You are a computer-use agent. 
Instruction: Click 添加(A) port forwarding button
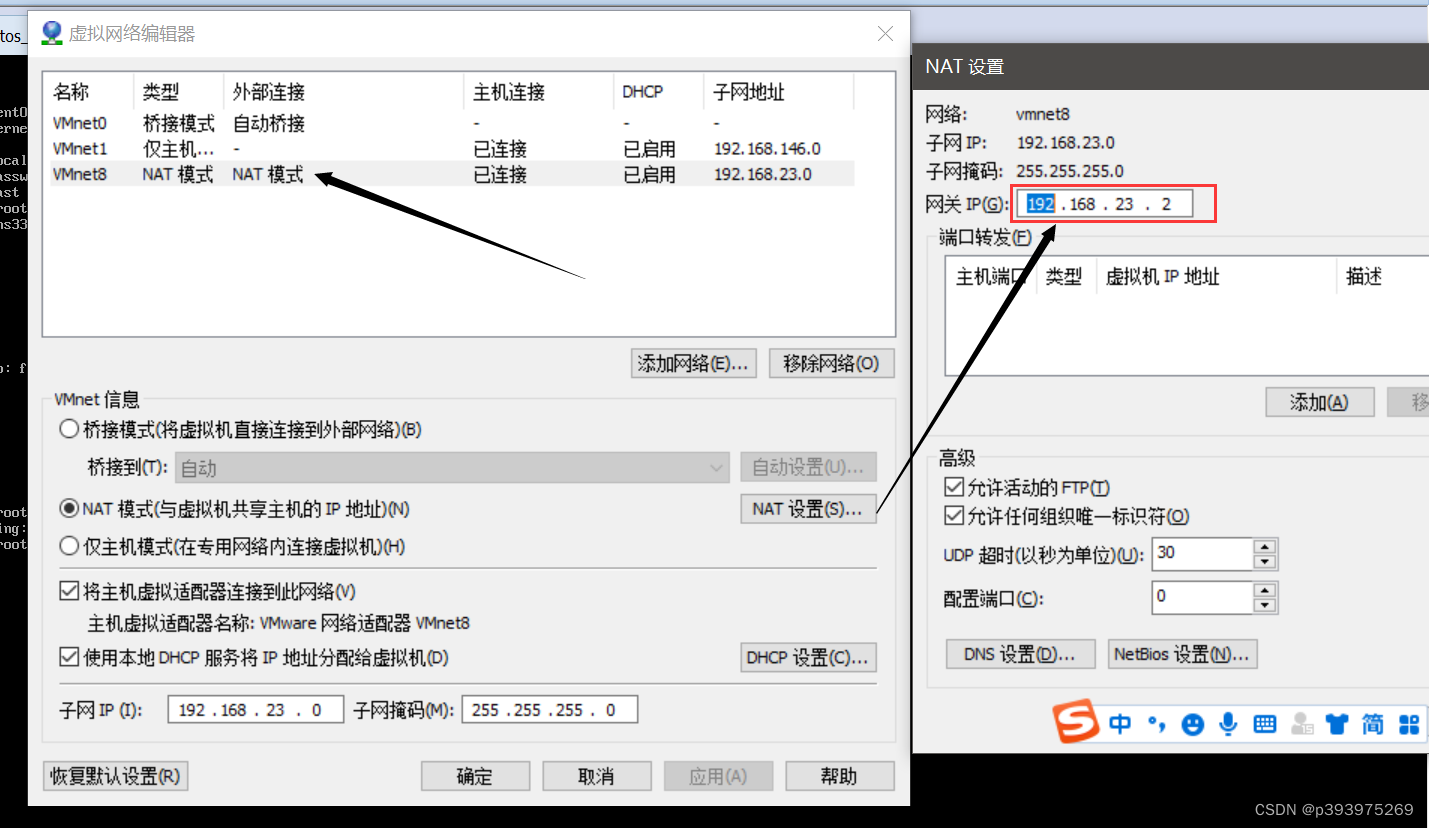[1320, 402]
